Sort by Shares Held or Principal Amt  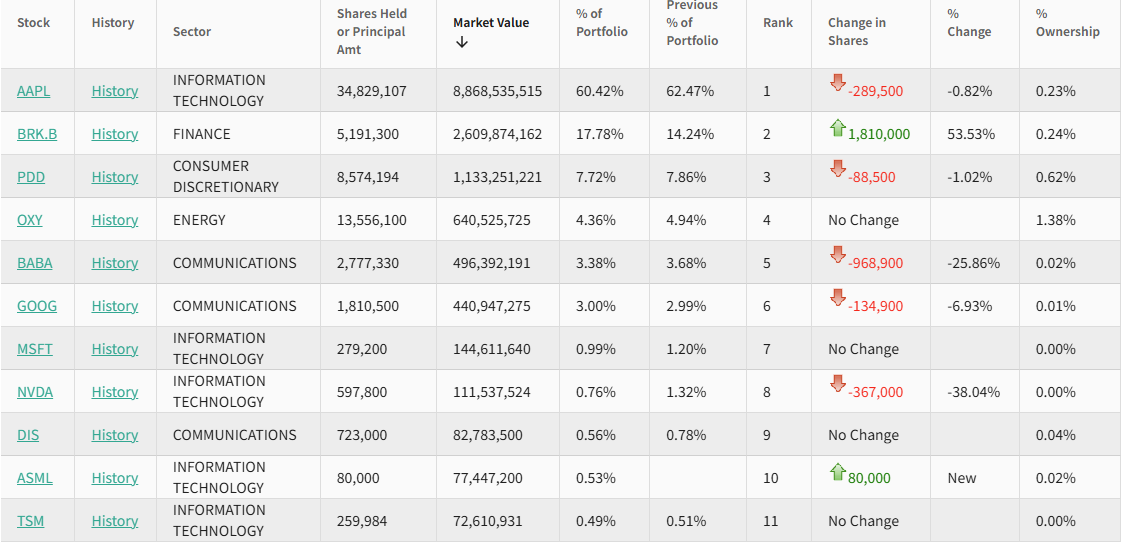pos(372,31)
